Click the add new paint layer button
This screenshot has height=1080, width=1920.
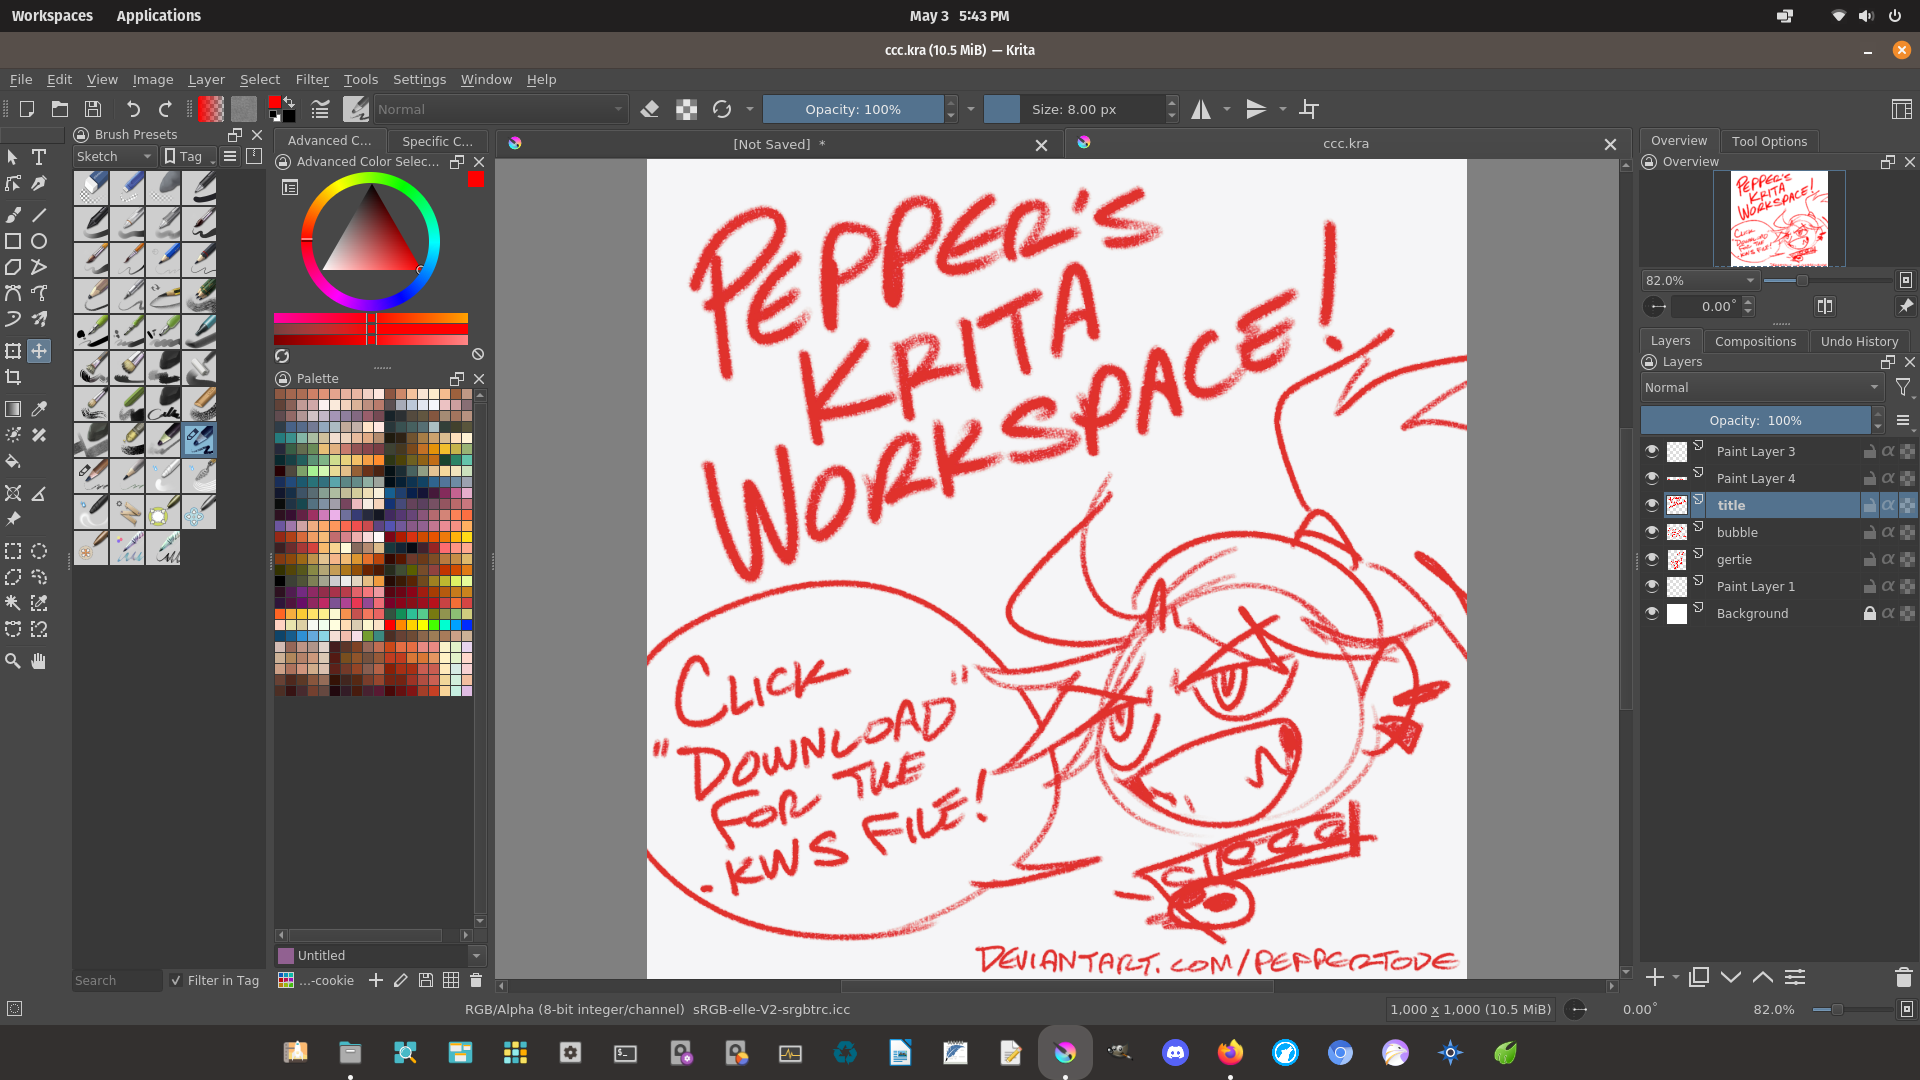[1654, 977]
